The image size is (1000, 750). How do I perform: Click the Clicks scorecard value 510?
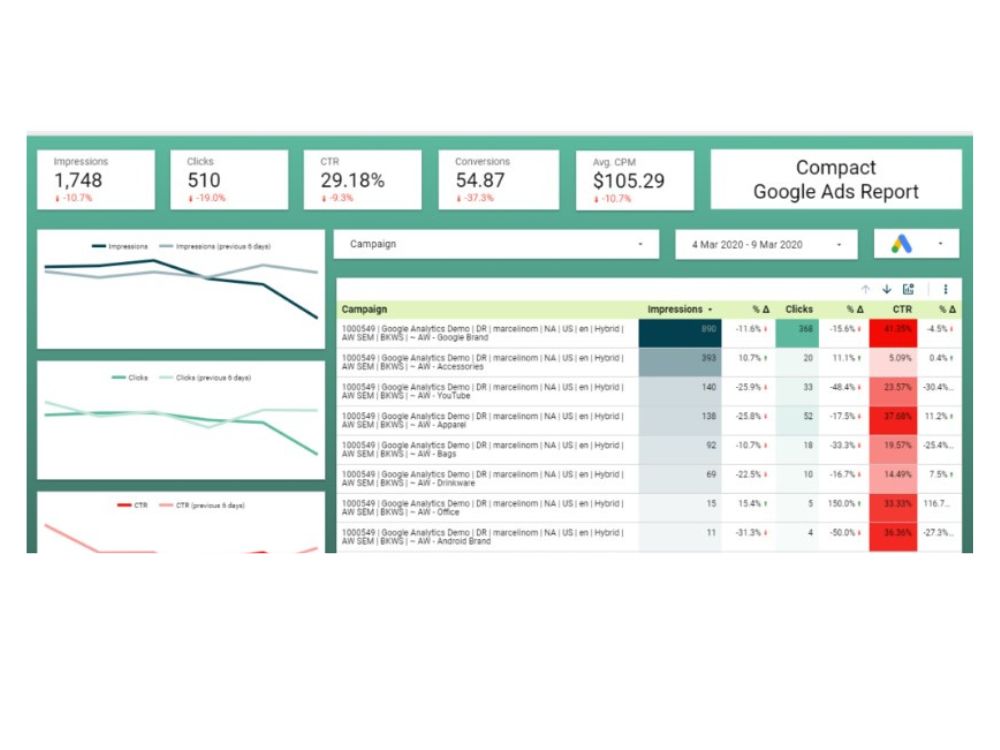point(203,180)
